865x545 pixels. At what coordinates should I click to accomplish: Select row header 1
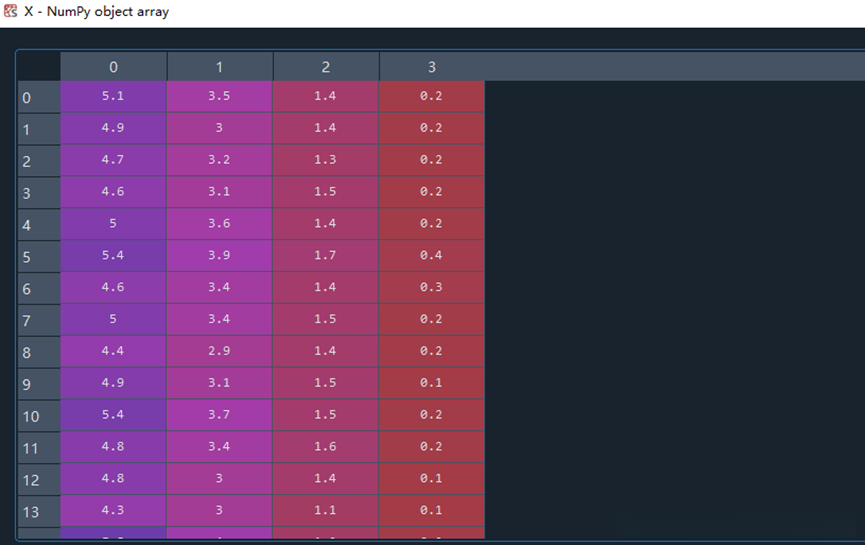[x=39, y=130]
